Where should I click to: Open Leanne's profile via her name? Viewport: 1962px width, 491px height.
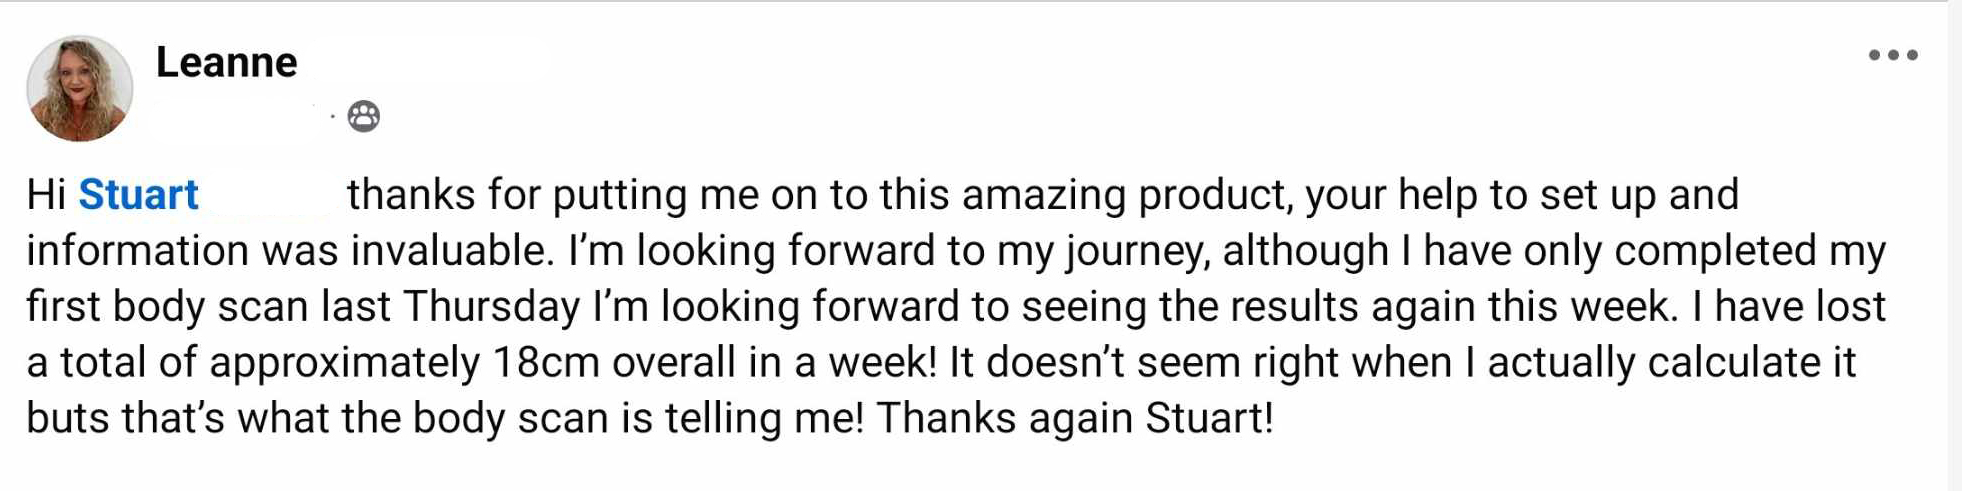click(x=227, y=63)
